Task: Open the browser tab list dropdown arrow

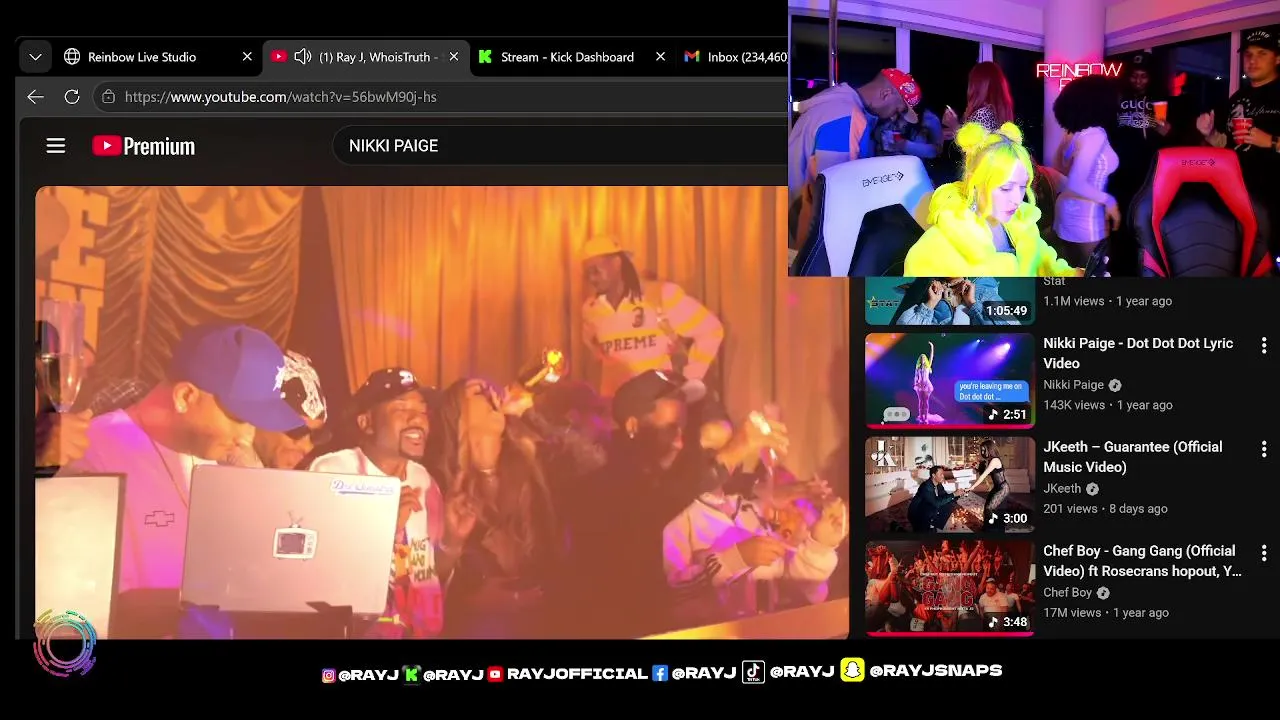Action: point(35,57)
